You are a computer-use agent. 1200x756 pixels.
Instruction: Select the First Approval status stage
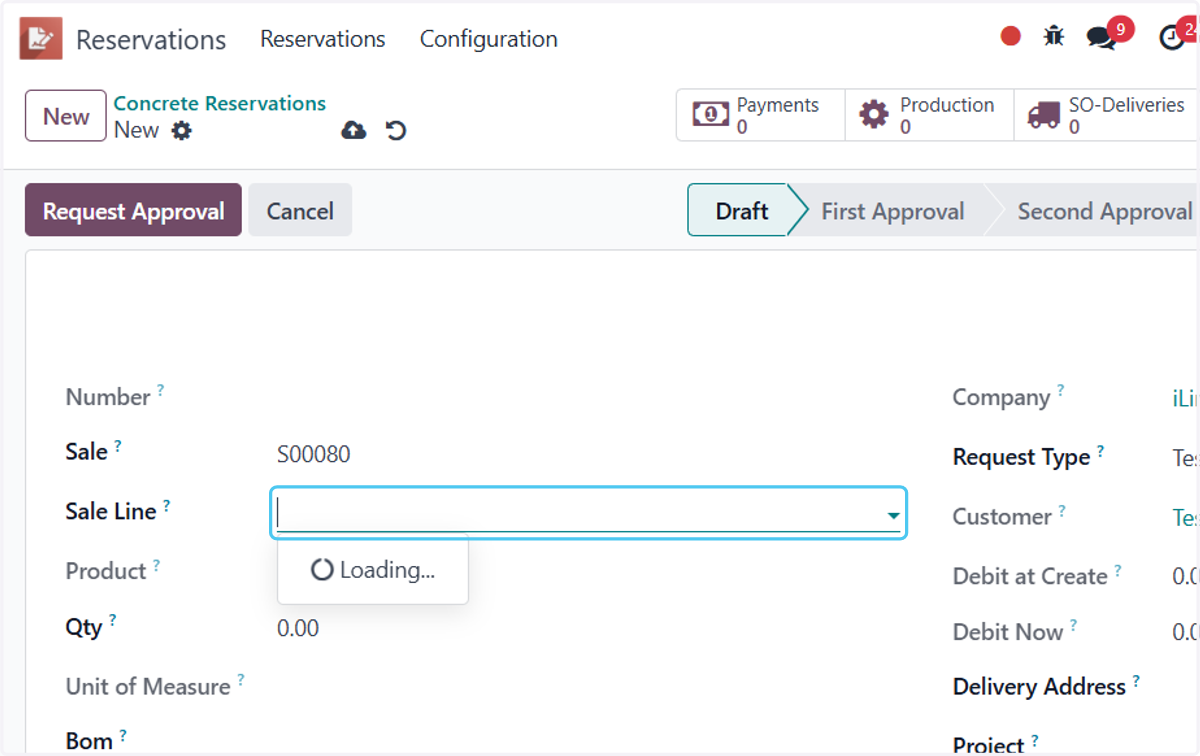pyautogui.click(x=893, y=211)
